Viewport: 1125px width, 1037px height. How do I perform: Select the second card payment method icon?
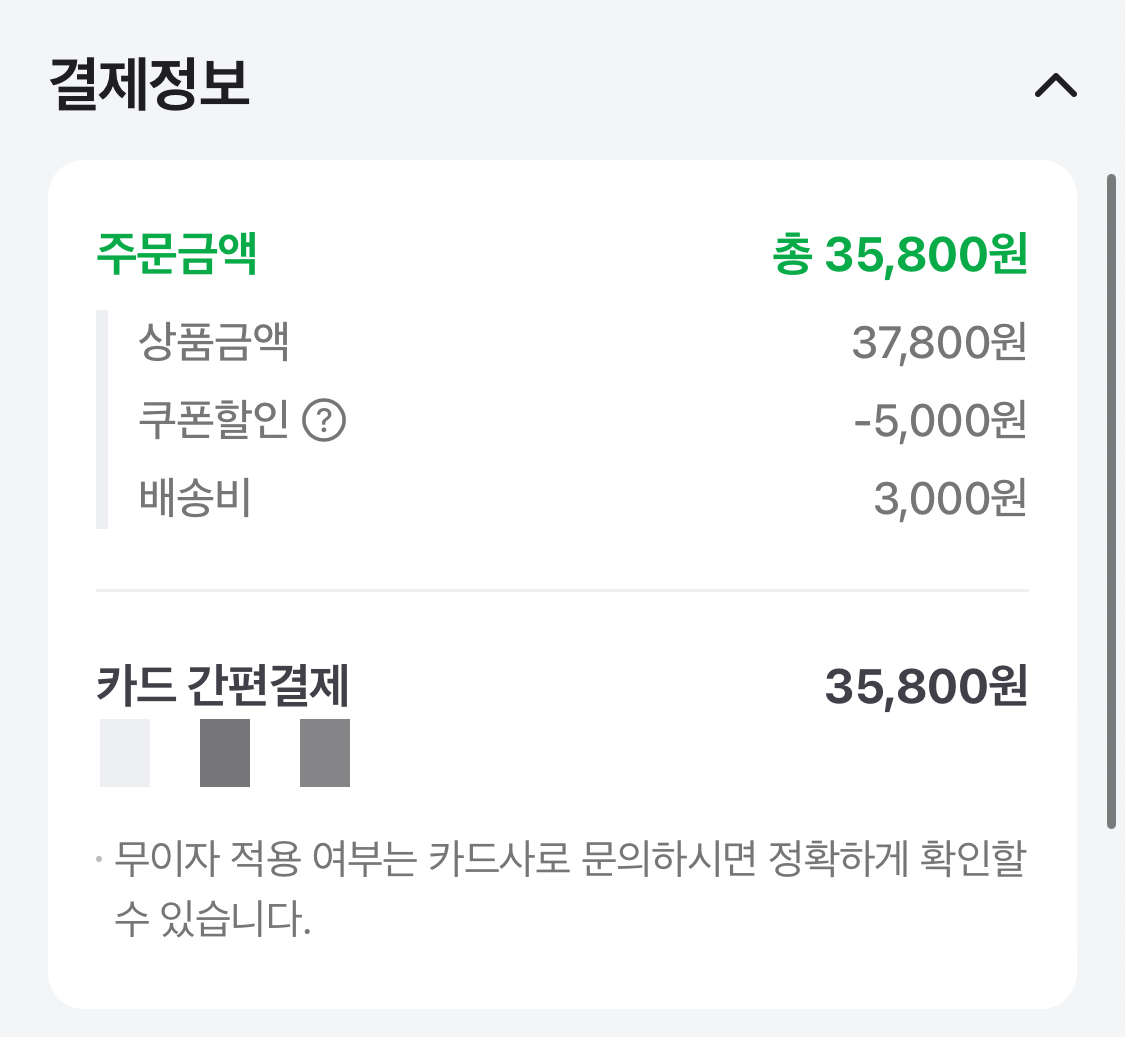[224, 753]
